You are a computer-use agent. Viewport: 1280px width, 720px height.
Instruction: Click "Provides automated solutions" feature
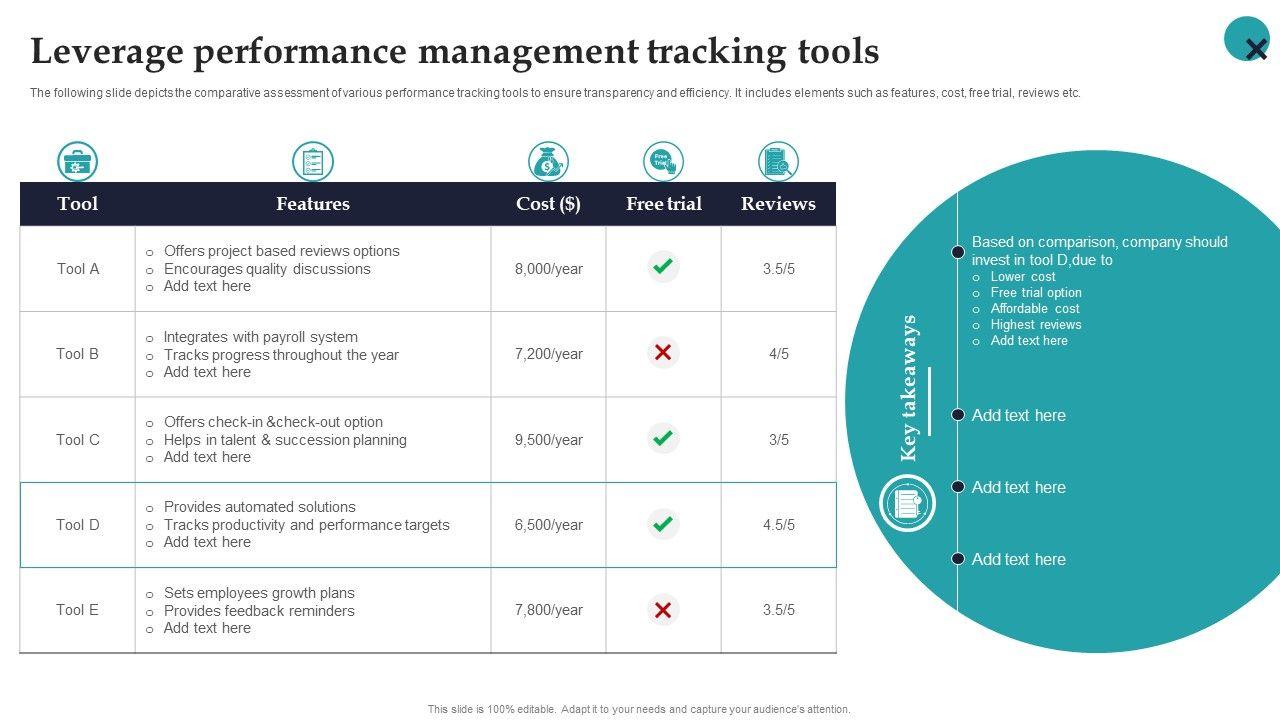click(x=260, y=507)
